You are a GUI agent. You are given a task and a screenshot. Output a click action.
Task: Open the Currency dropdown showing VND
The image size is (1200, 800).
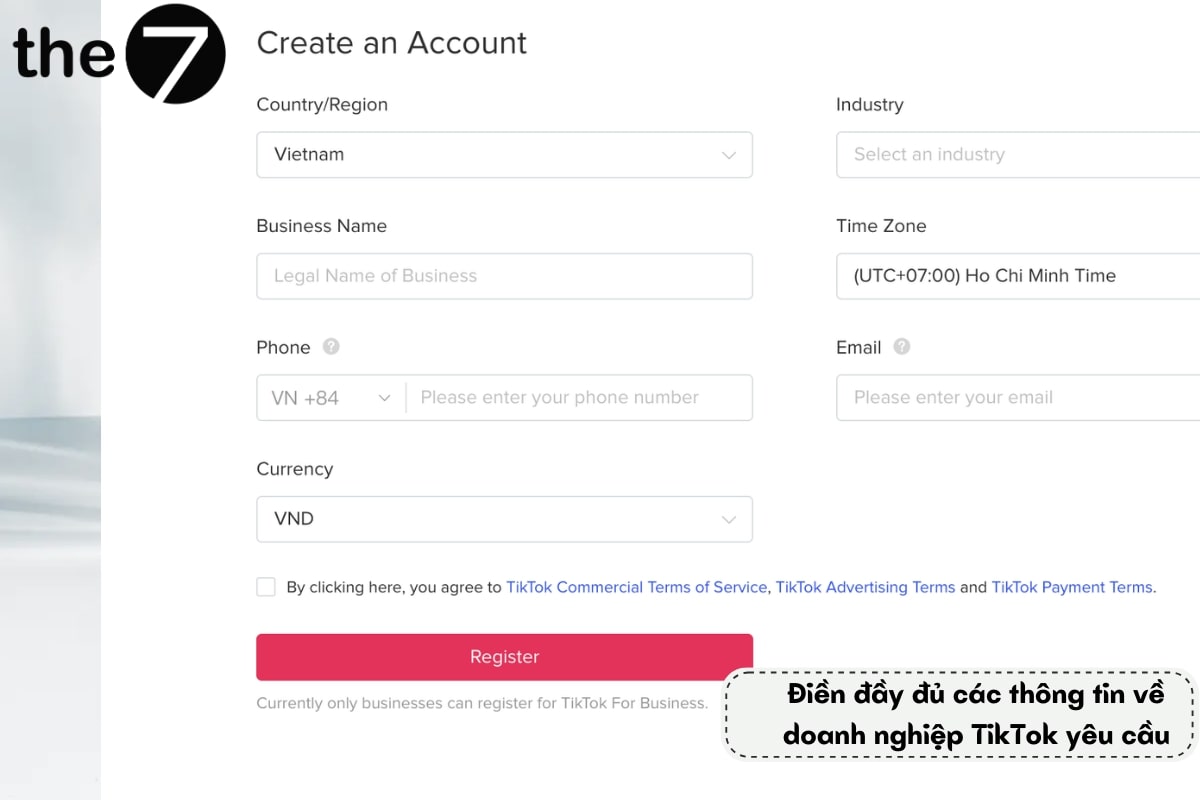click(x=504, y=519)
